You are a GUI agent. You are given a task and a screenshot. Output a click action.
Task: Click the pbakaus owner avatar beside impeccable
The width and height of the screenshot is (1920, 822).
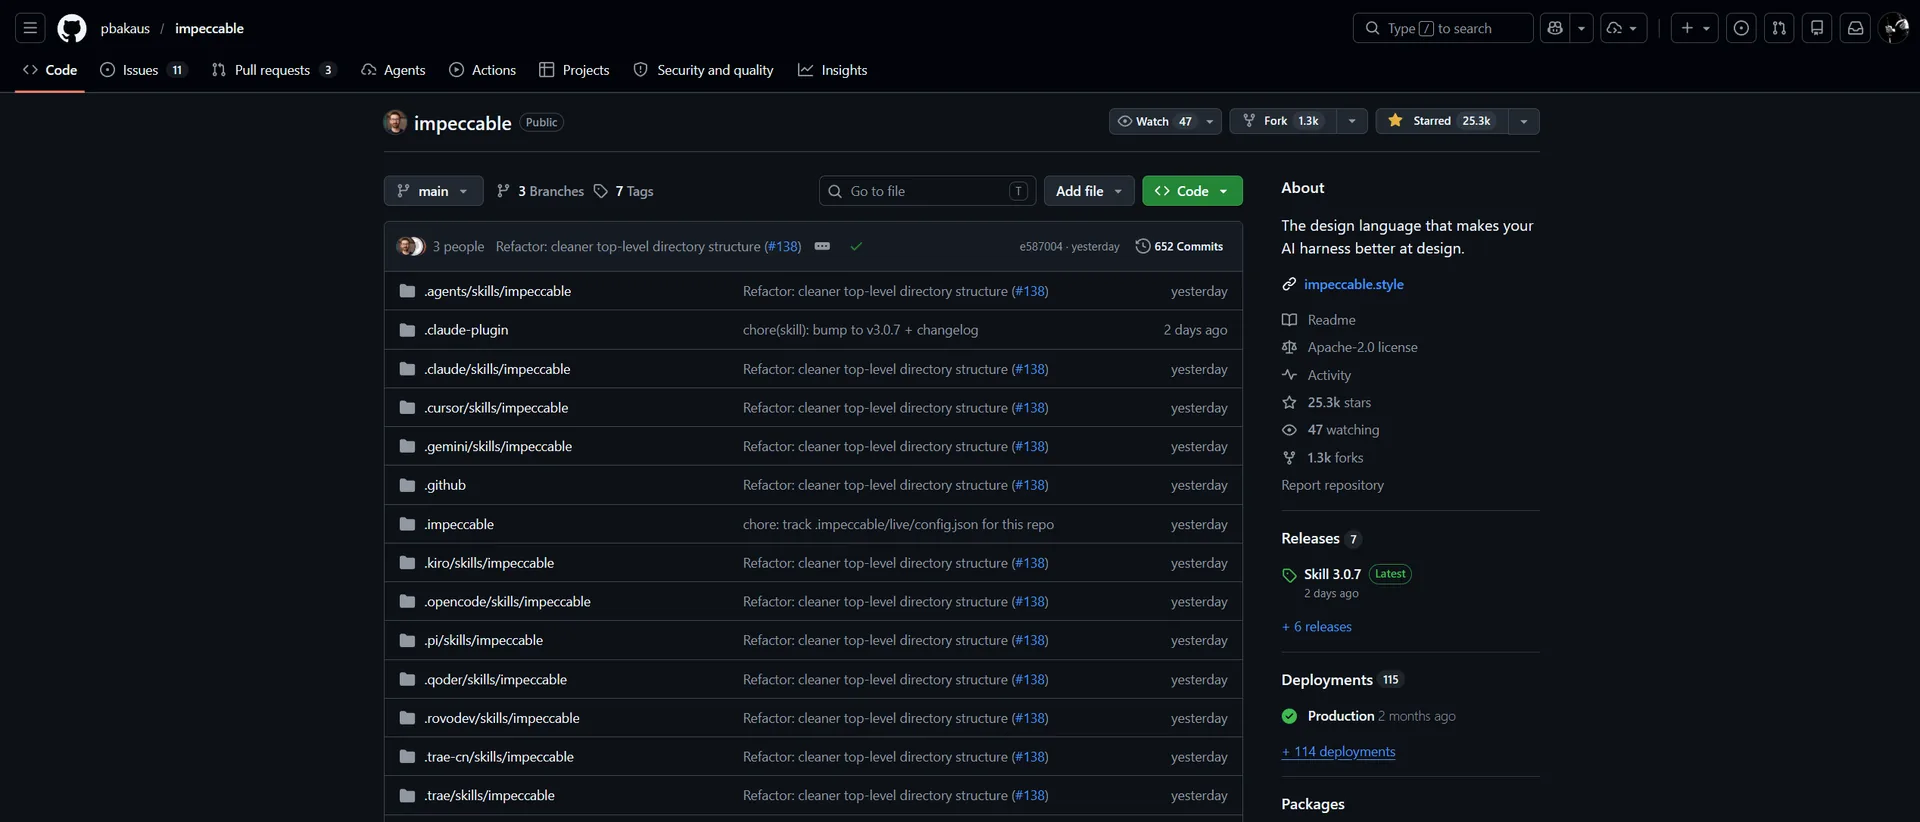coord(395,122)
